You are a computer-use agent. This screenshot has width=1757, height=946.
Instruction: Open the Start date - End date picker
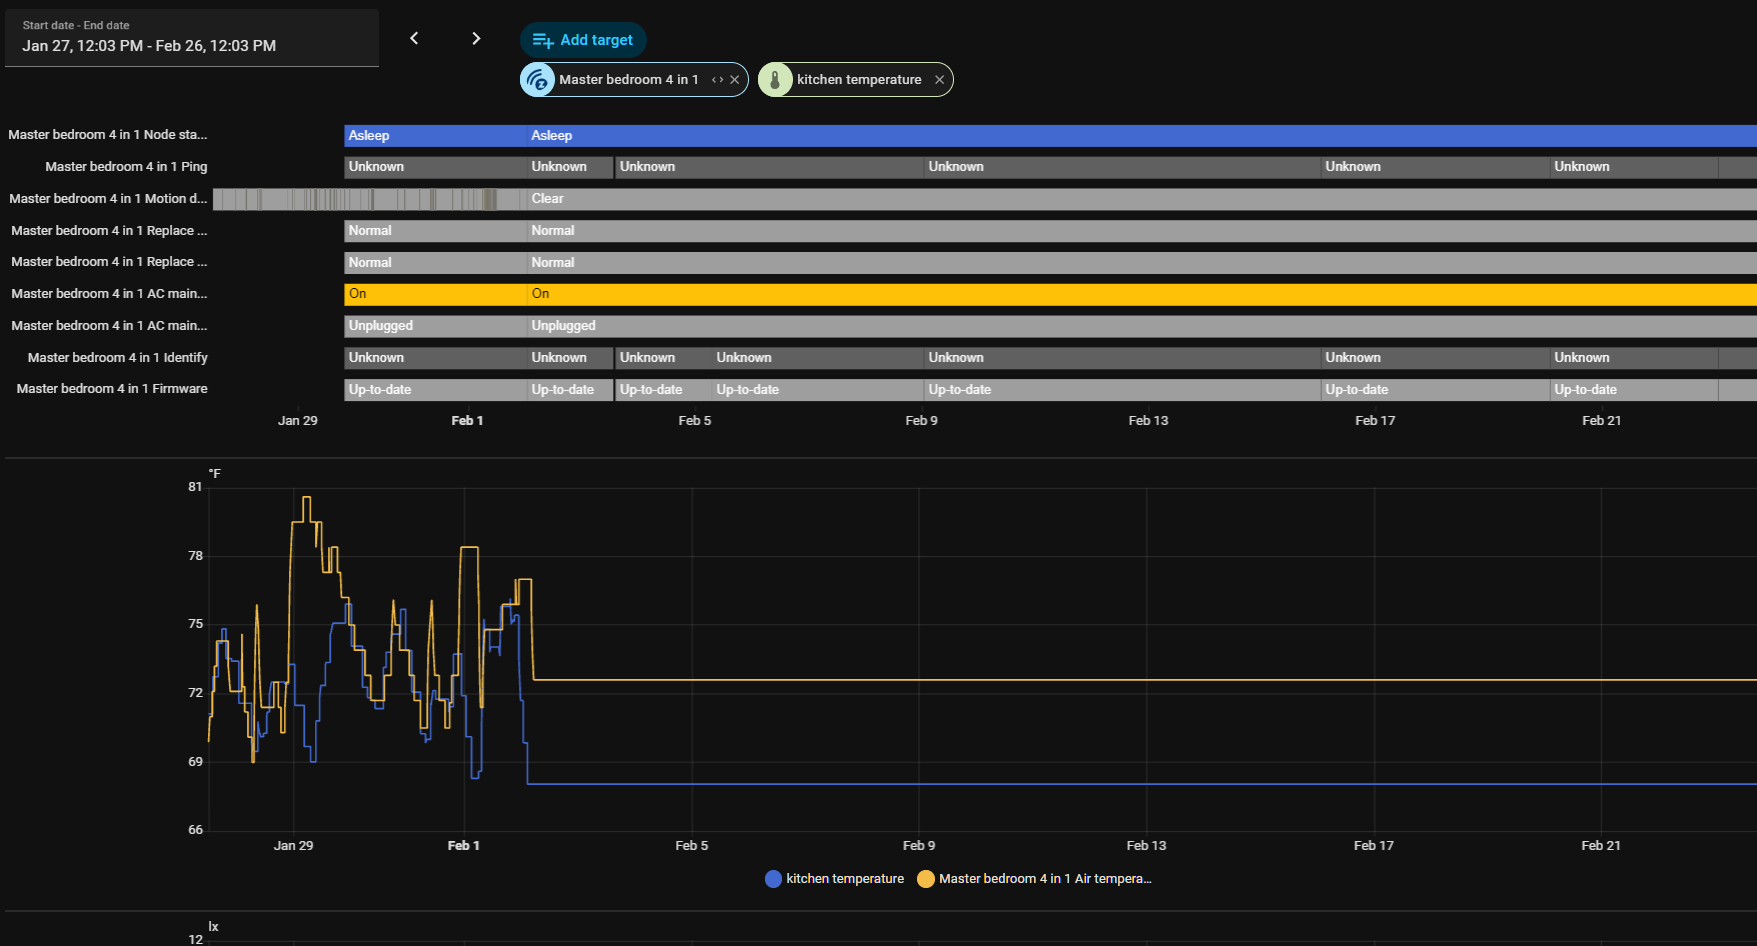[x=192, y=38]
